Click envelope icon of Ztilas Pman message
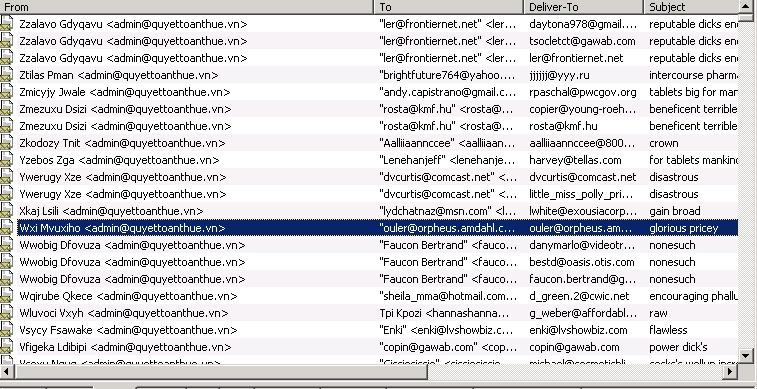This screenshot has height=389, width=757. 6,75
